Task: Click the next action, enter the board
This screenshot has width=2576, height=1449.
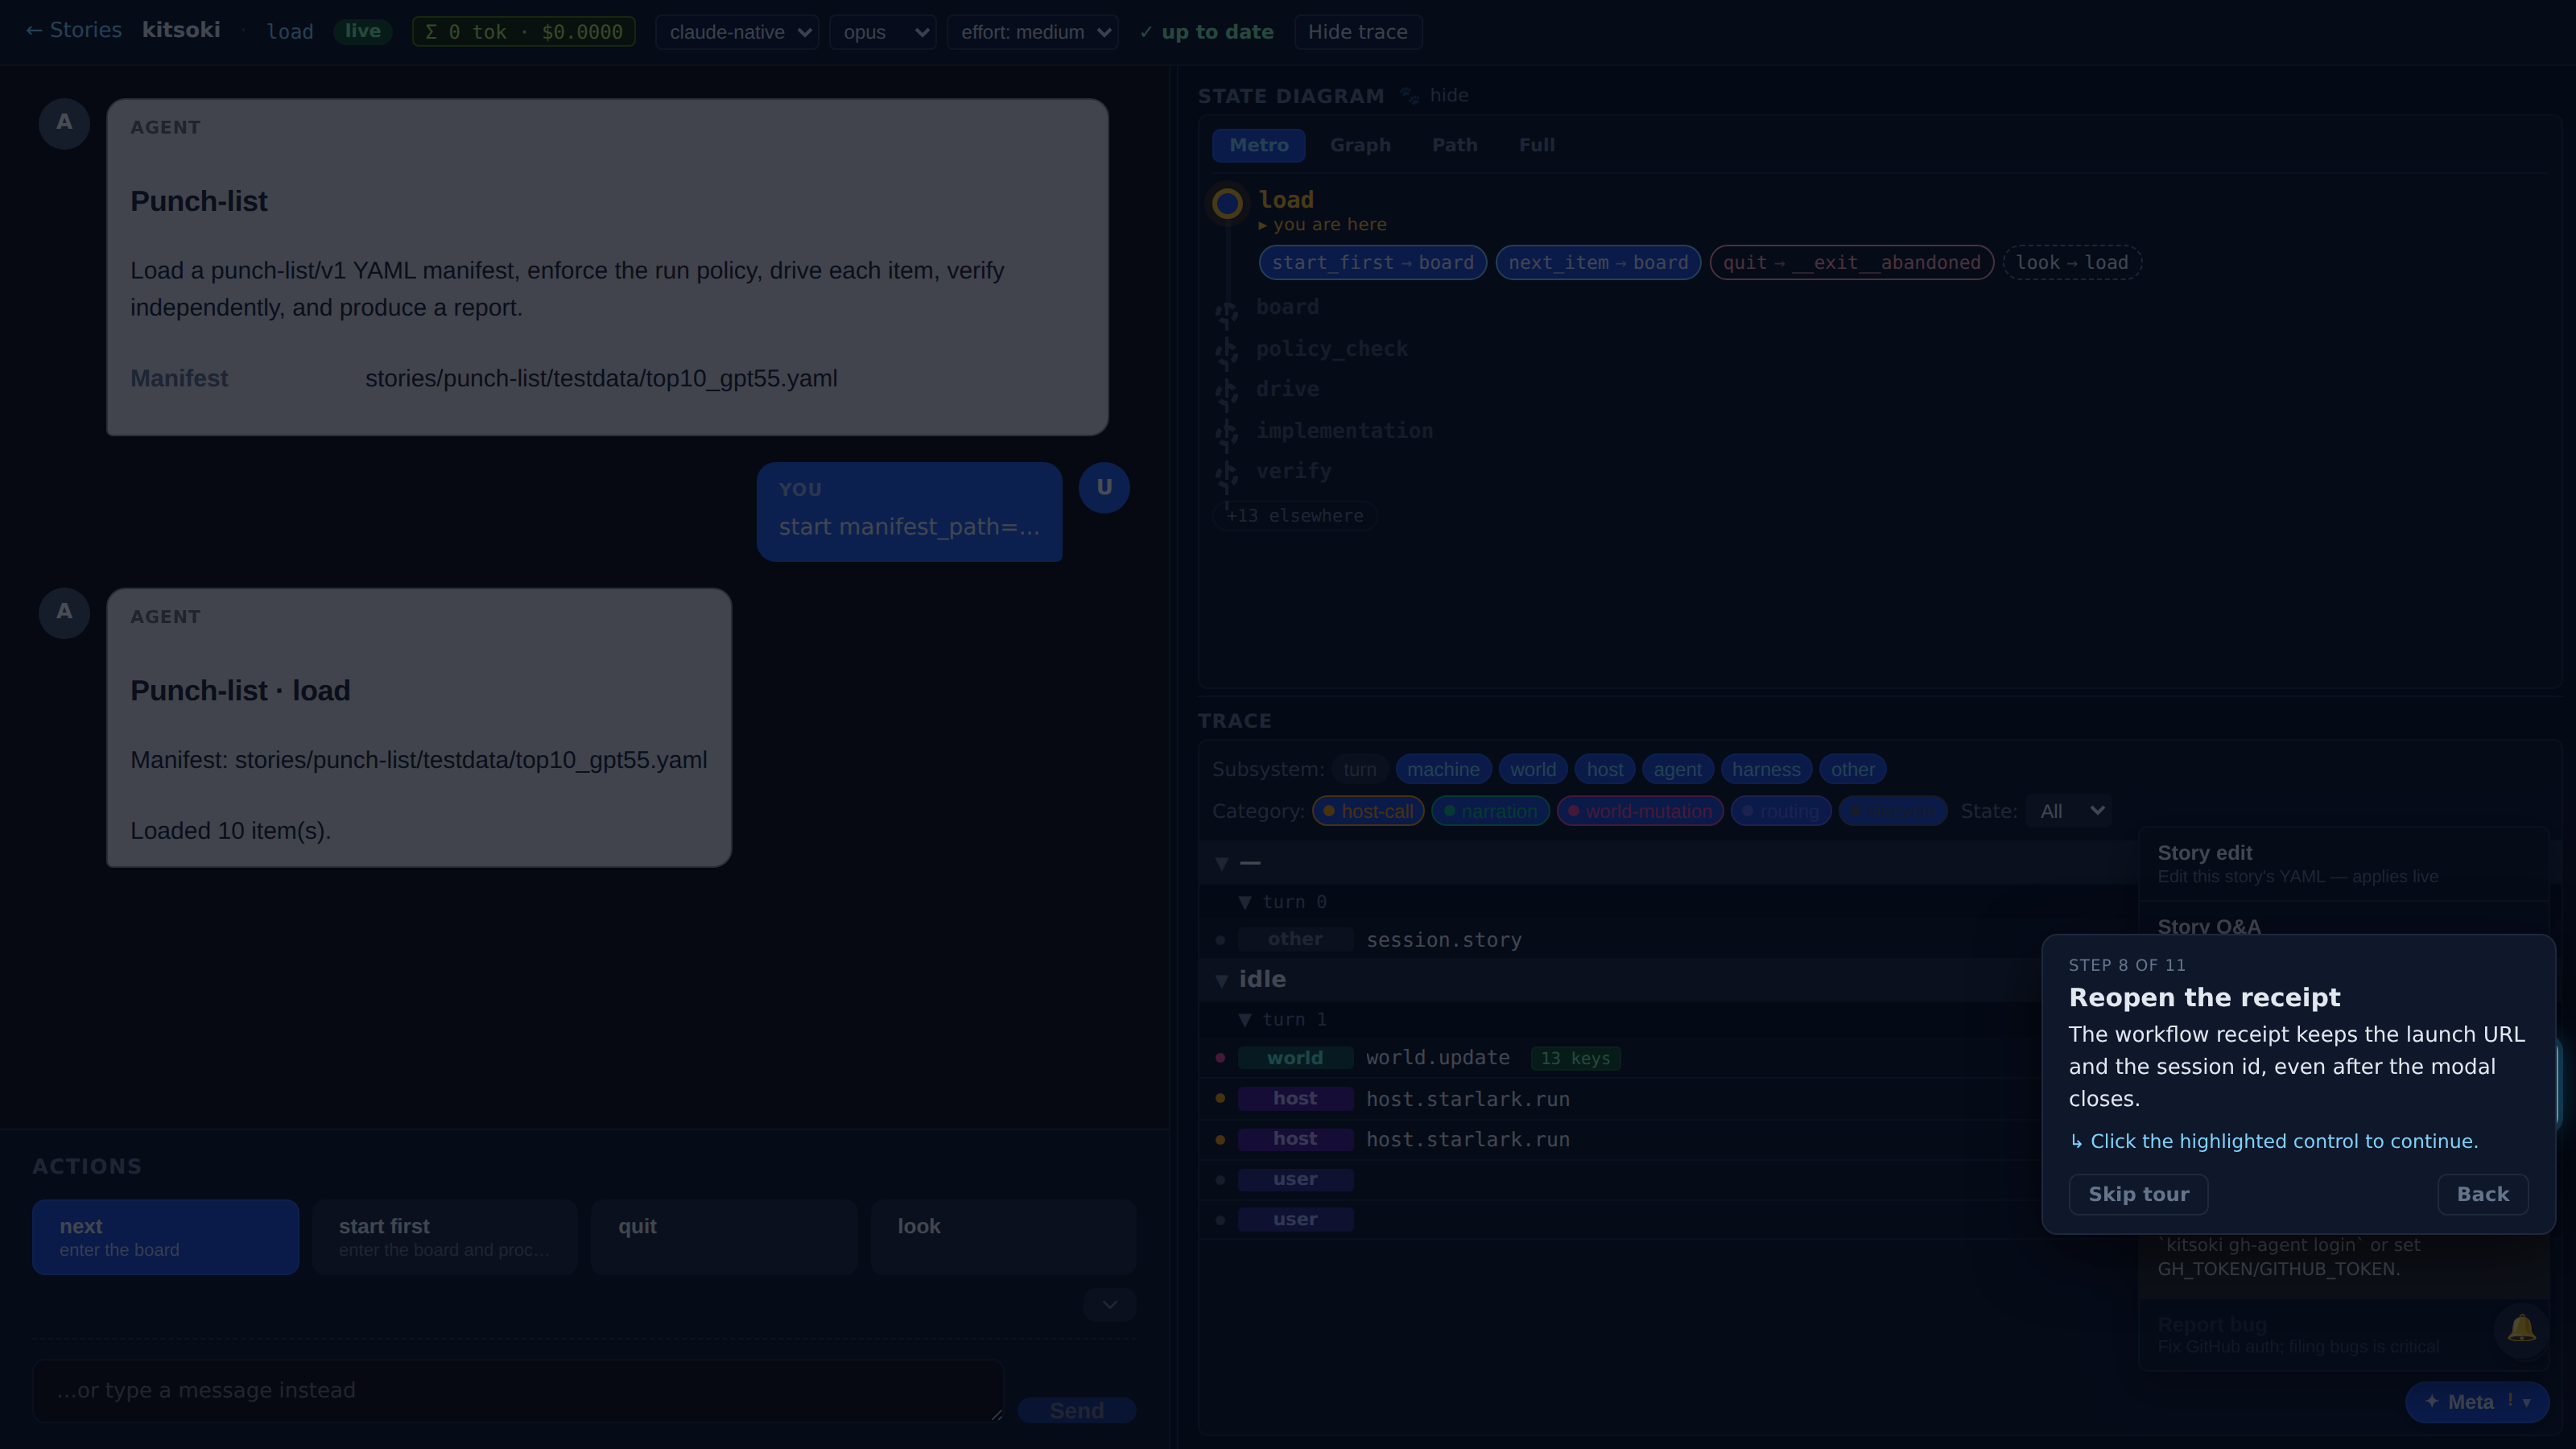Action: click(165, 1237)
